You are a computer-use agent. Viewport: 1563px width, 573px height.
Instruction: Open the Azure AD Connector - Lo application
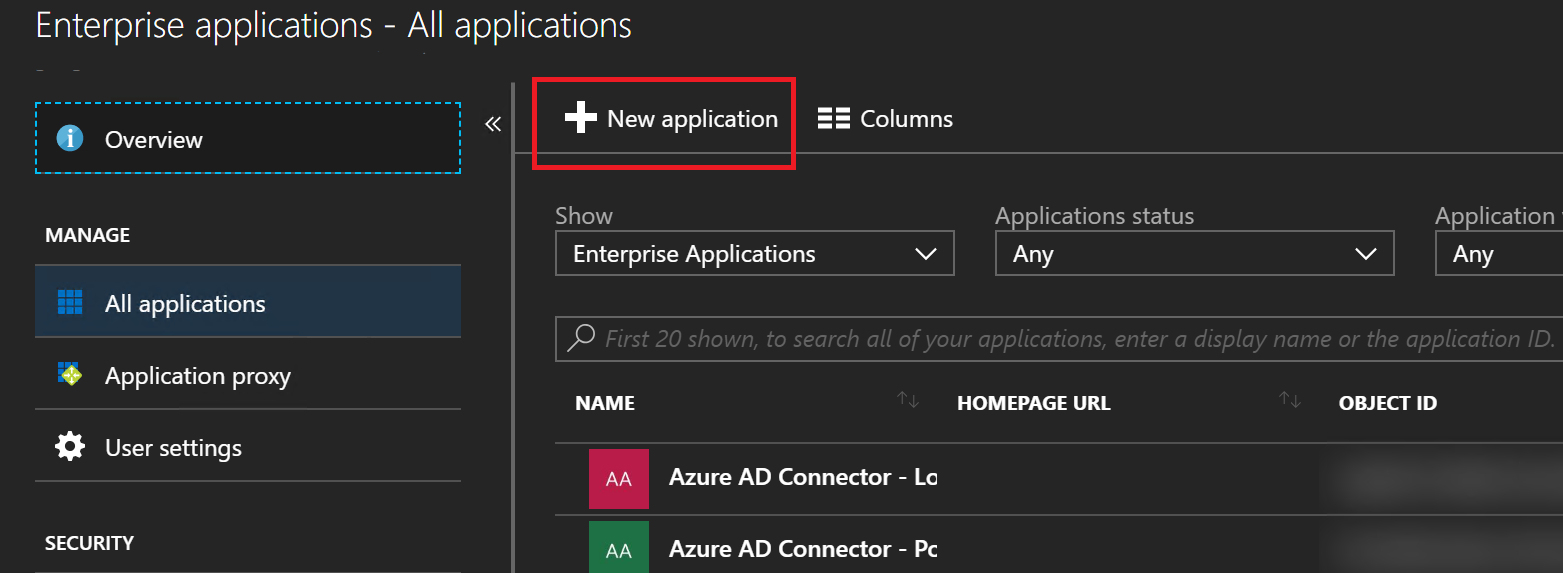(803, 477)
